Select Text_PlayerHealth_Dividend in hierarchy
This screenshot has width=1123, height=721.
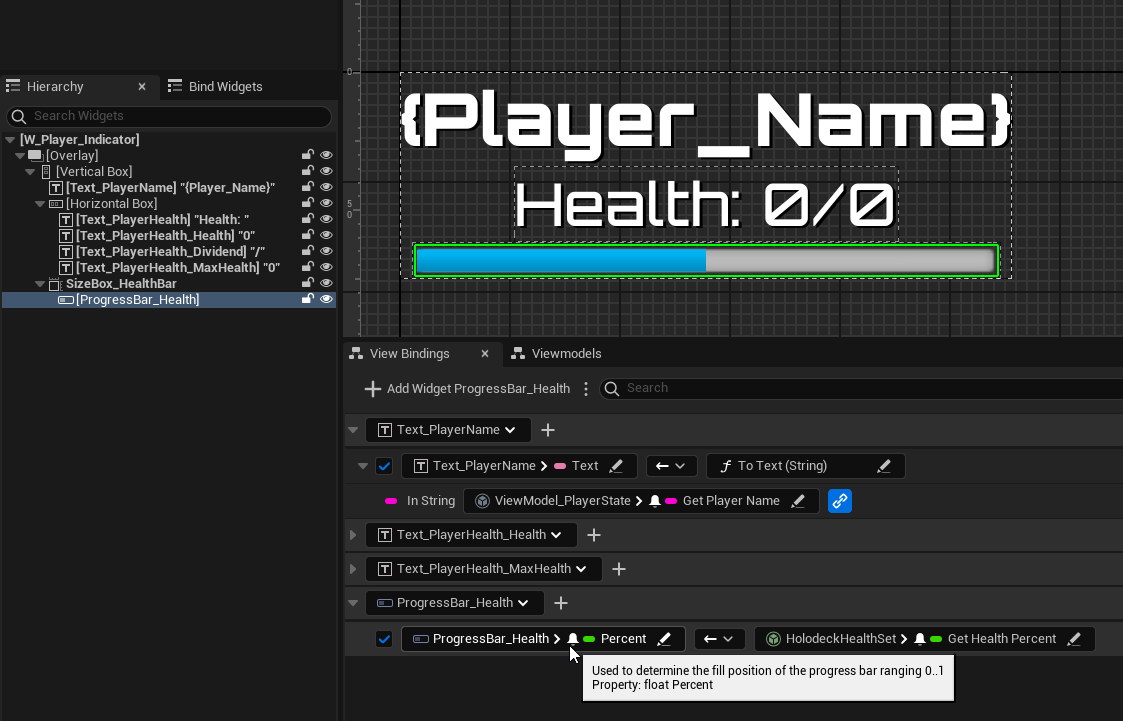tap(170, 251)
